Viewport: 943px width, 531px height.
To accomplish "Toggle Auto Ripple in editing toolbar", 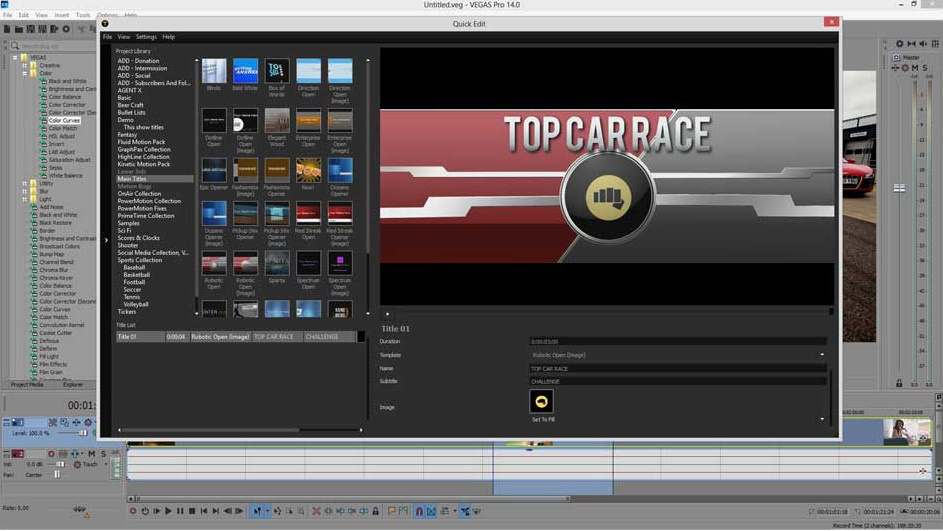I will [x=444, y=511].
